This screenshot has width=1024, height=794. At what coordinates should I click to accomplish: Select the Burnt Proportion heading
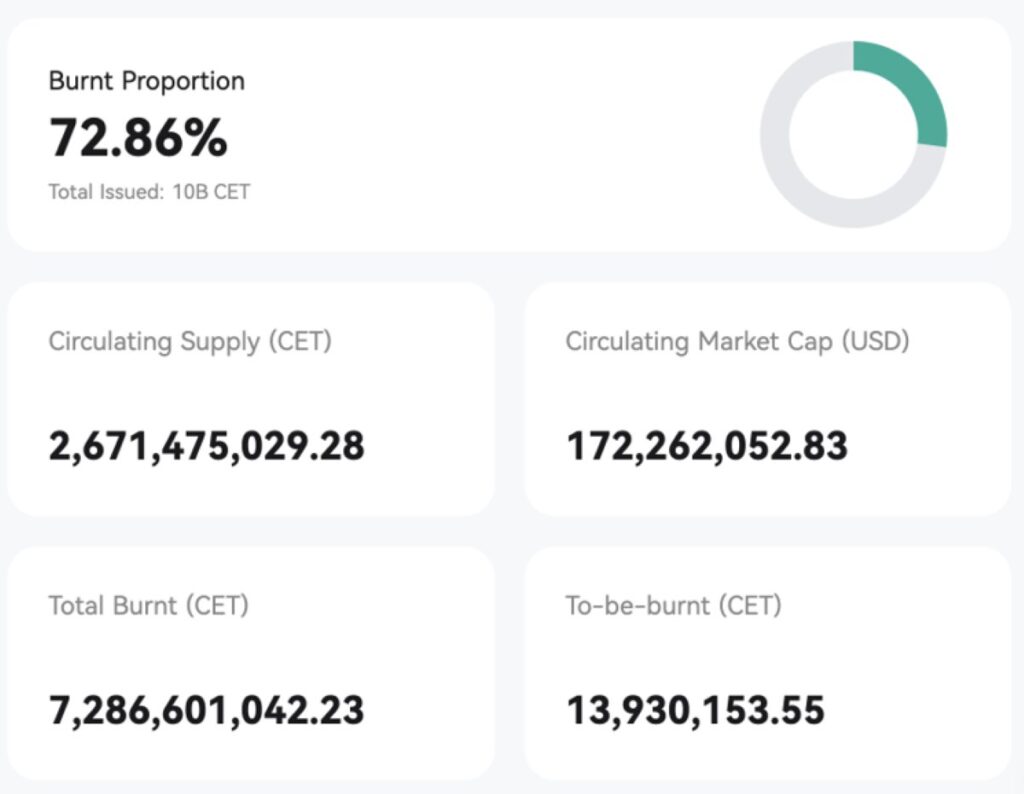146,81
